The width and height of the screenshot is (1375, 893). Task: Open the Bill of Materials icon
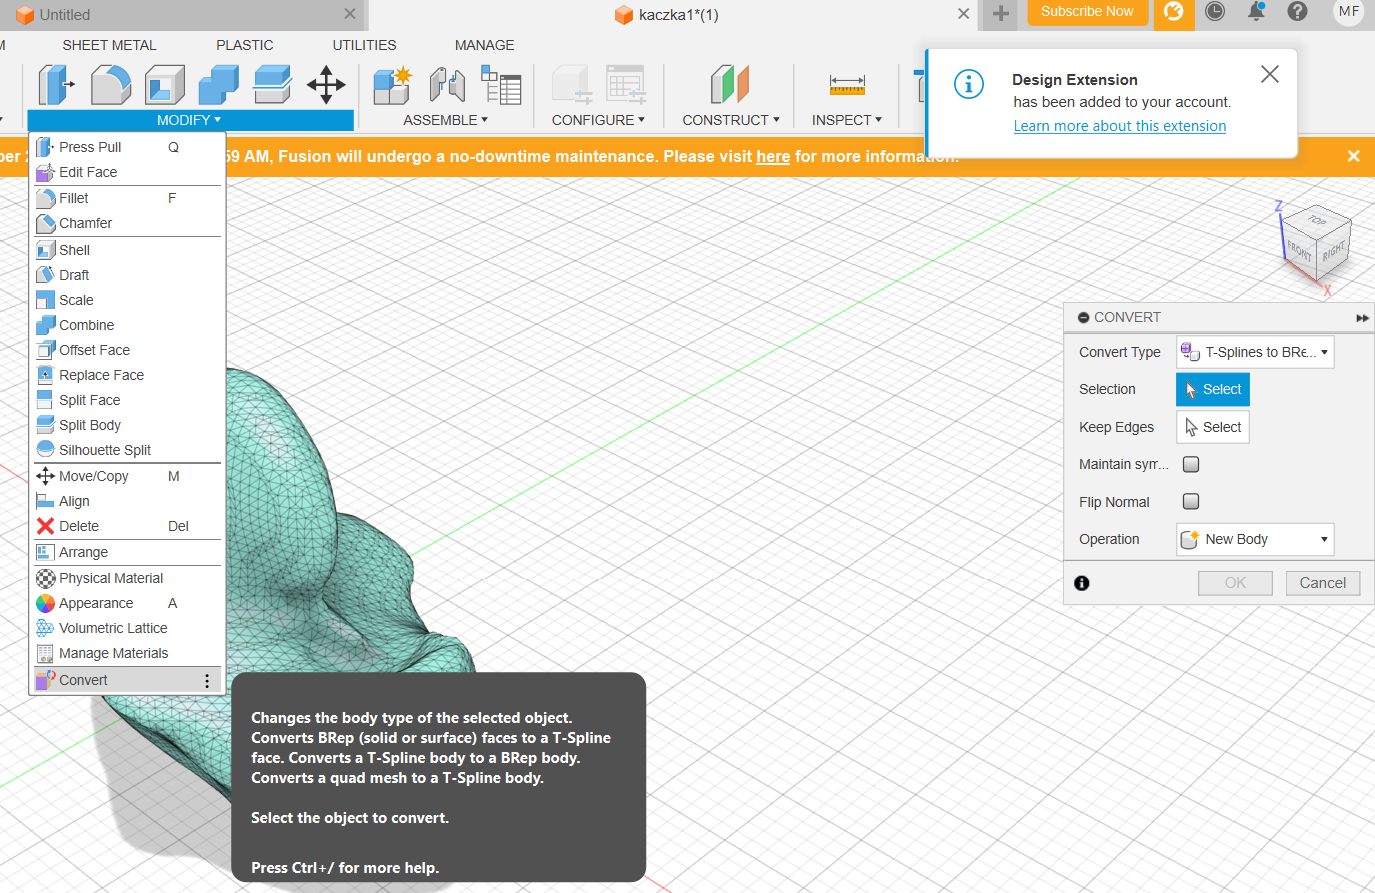(x=501, y=85)
